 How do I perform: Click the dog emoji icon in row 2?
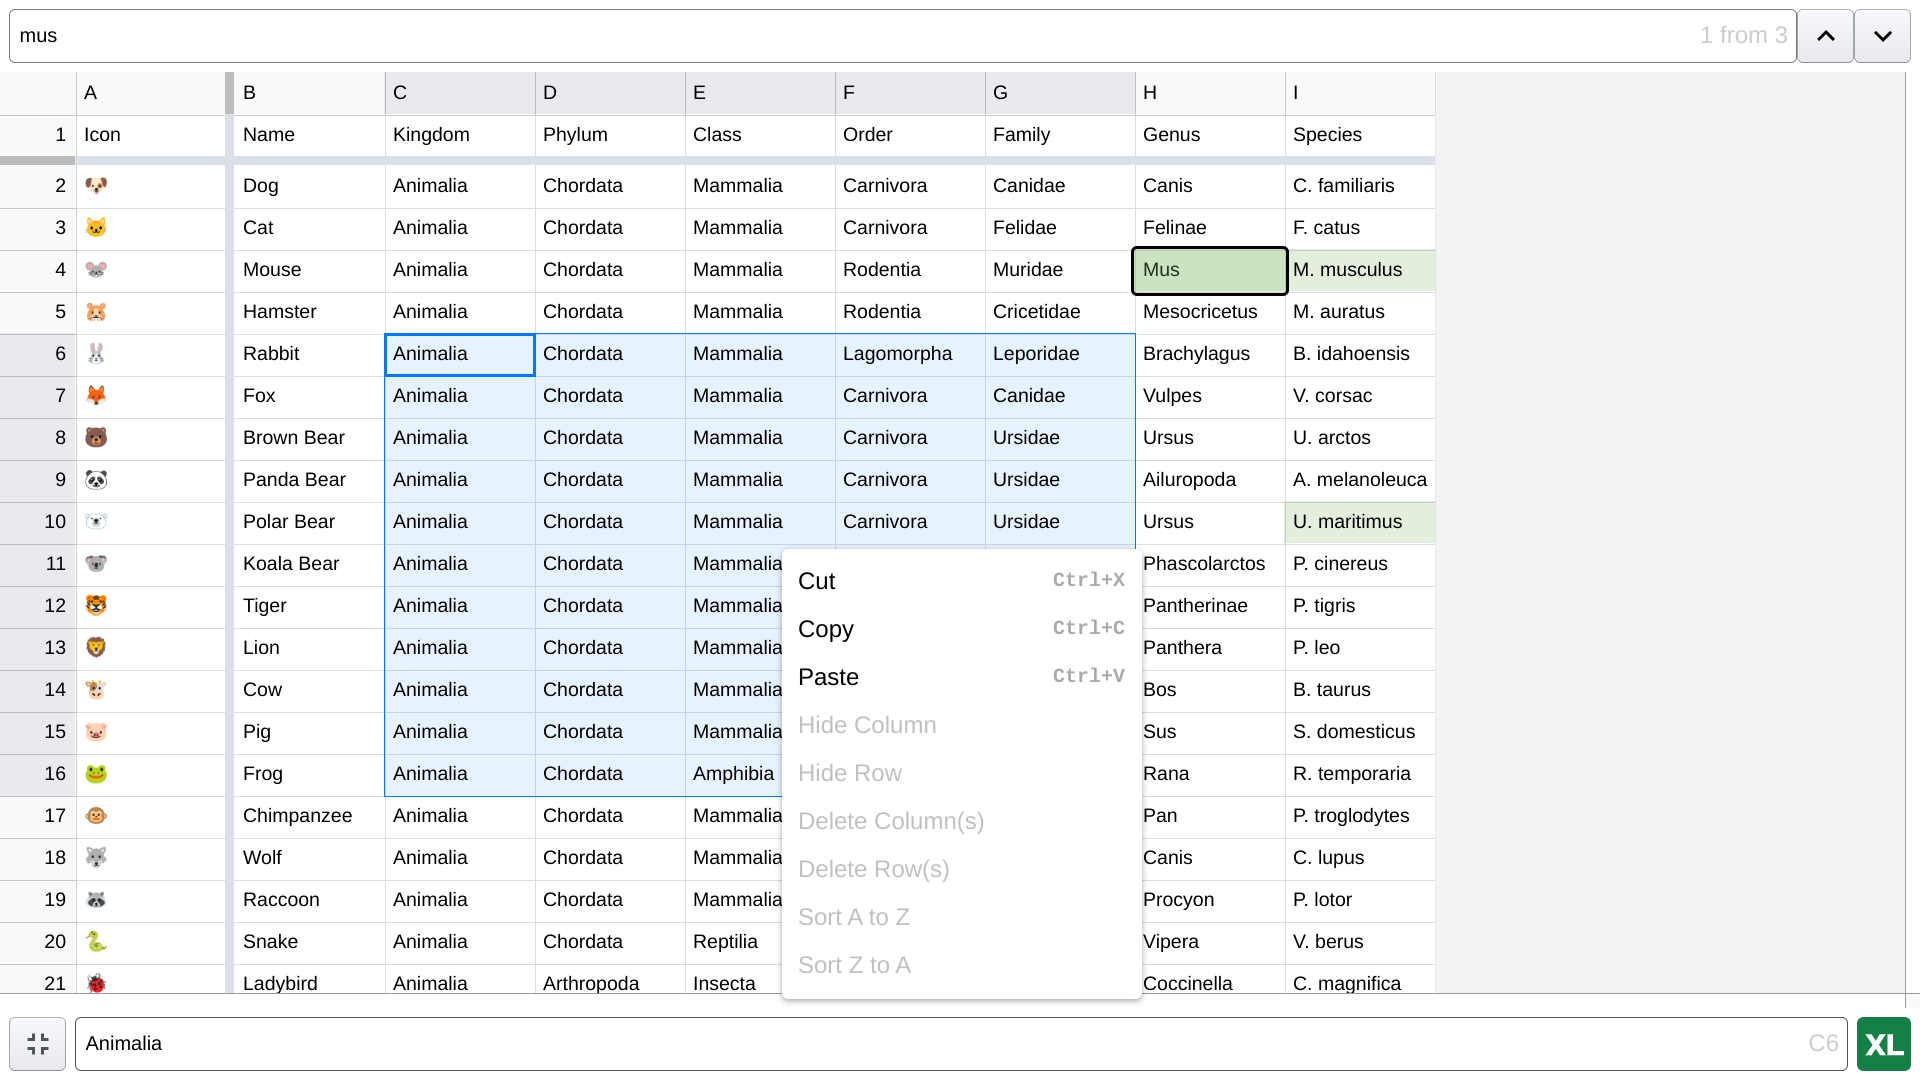pyautogui.click(x=96, y=186)
